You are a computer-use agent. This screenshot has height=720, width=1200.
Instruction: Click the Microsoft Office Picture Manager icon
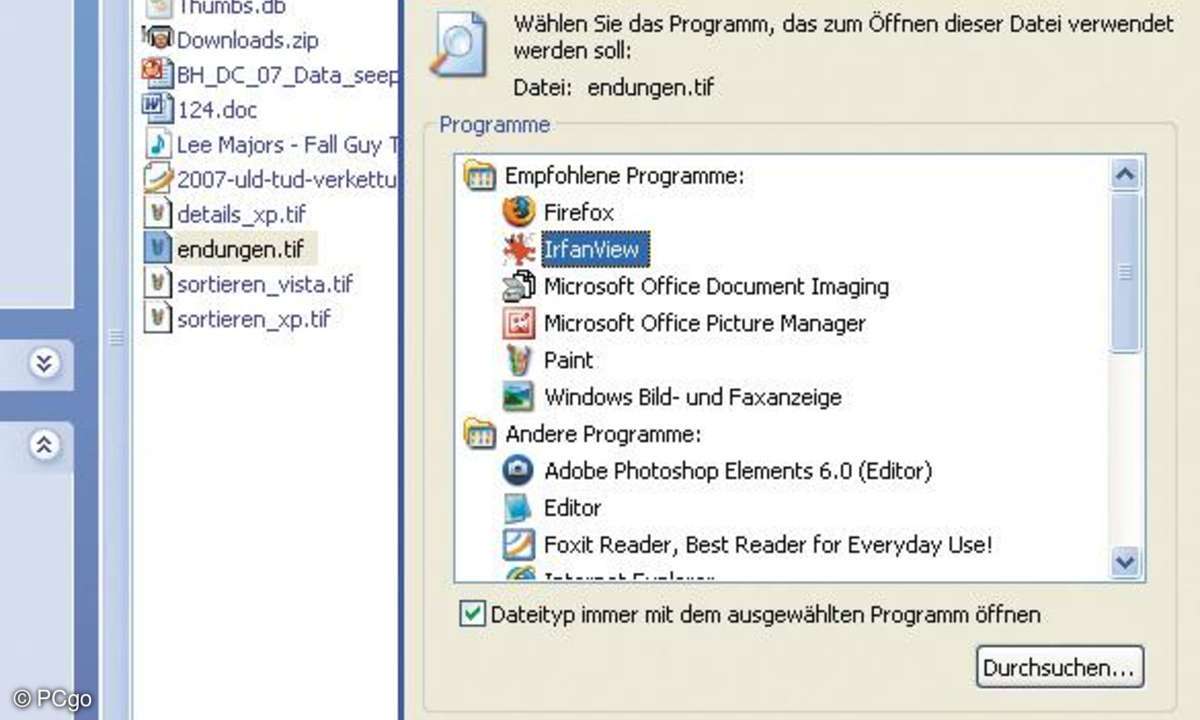[519, 323]
